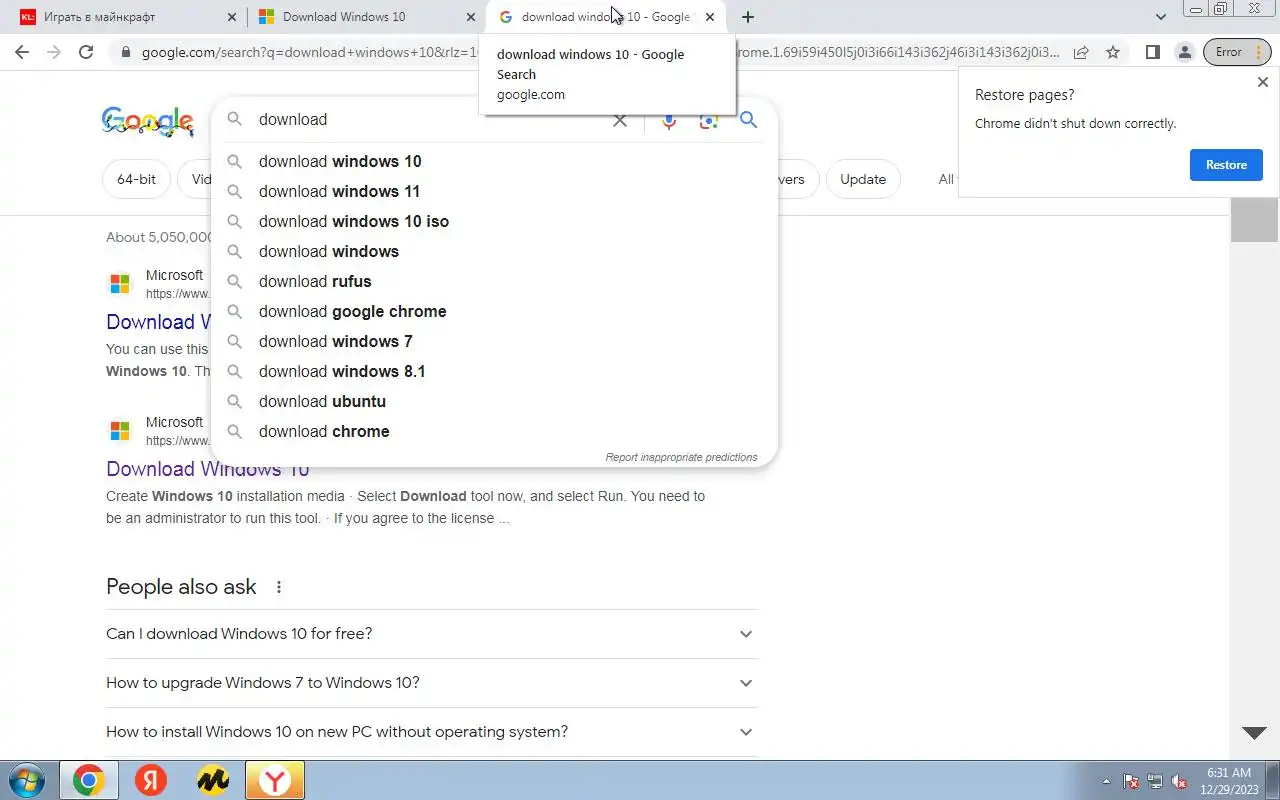Open the second Download Windows 10 result link

tap(208, 469)
